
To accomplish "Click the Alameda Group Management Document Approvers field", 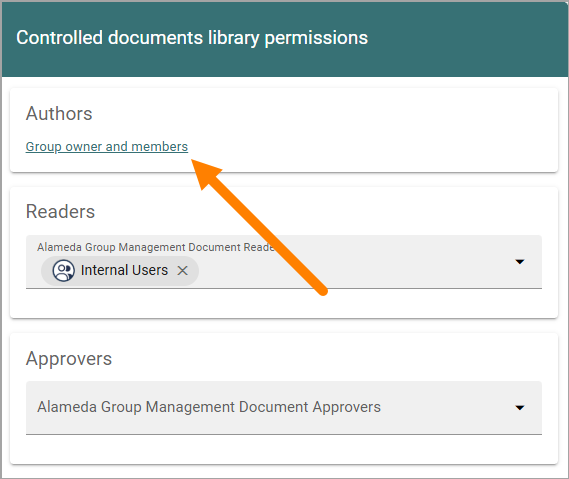I will point(284,408).
